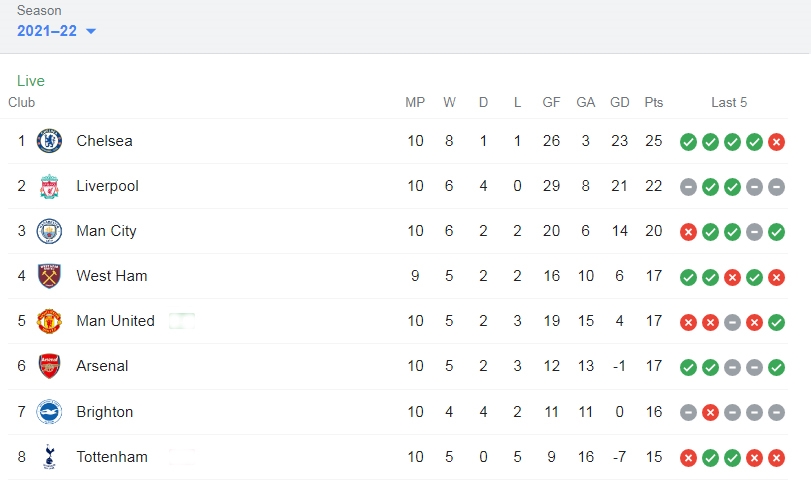This screenshot has height=480, width=811.
Task: Click the West Ham club crest
Action: pyautogui.click(x=49, y=276)
